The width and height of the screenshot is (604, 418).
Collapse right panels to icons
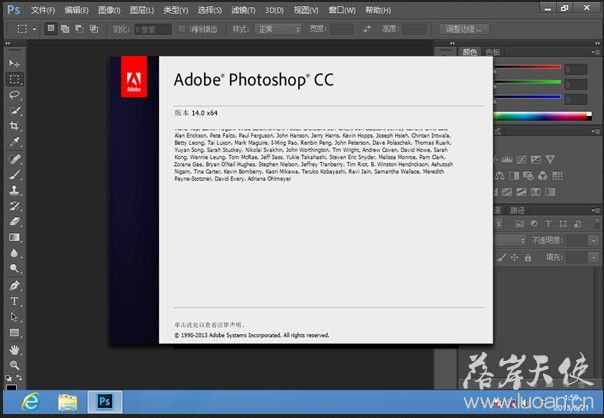tap(597, 43)
